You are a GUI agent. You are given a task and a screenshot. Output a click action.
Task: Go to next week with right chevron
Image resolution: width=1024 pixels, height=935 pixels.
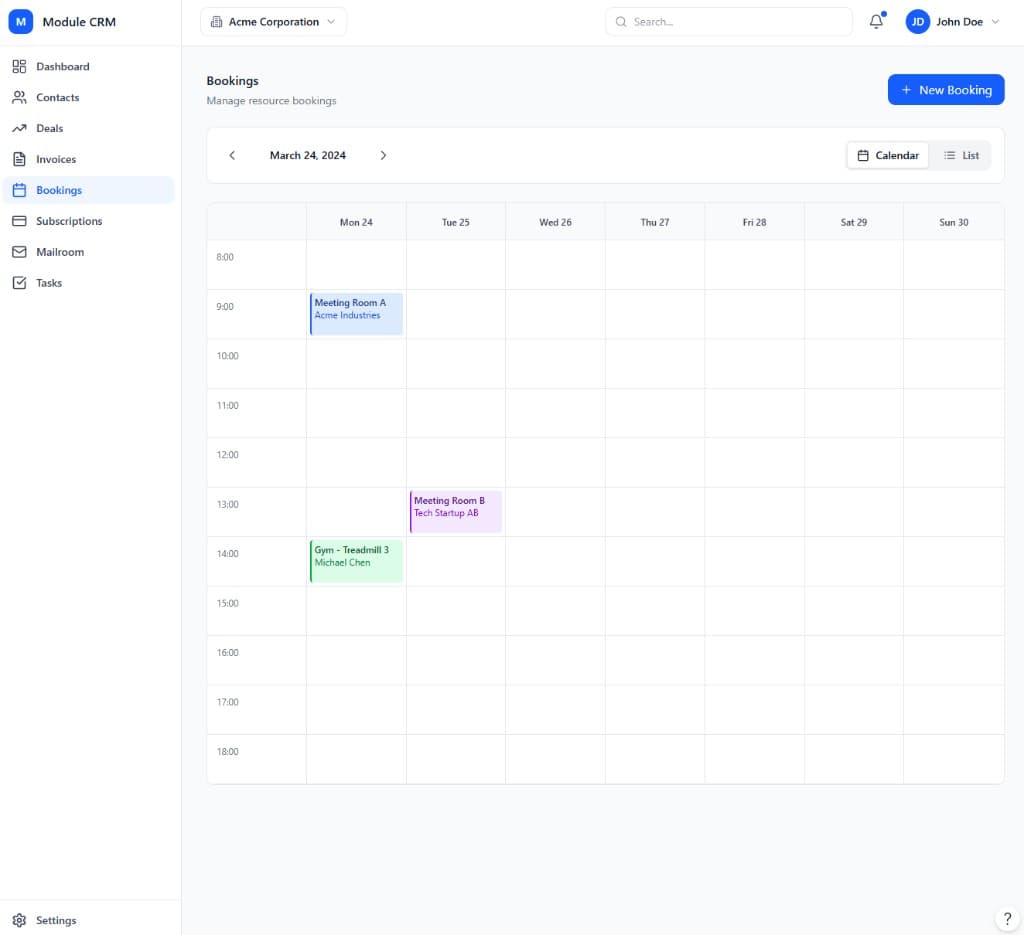(383, 155)
